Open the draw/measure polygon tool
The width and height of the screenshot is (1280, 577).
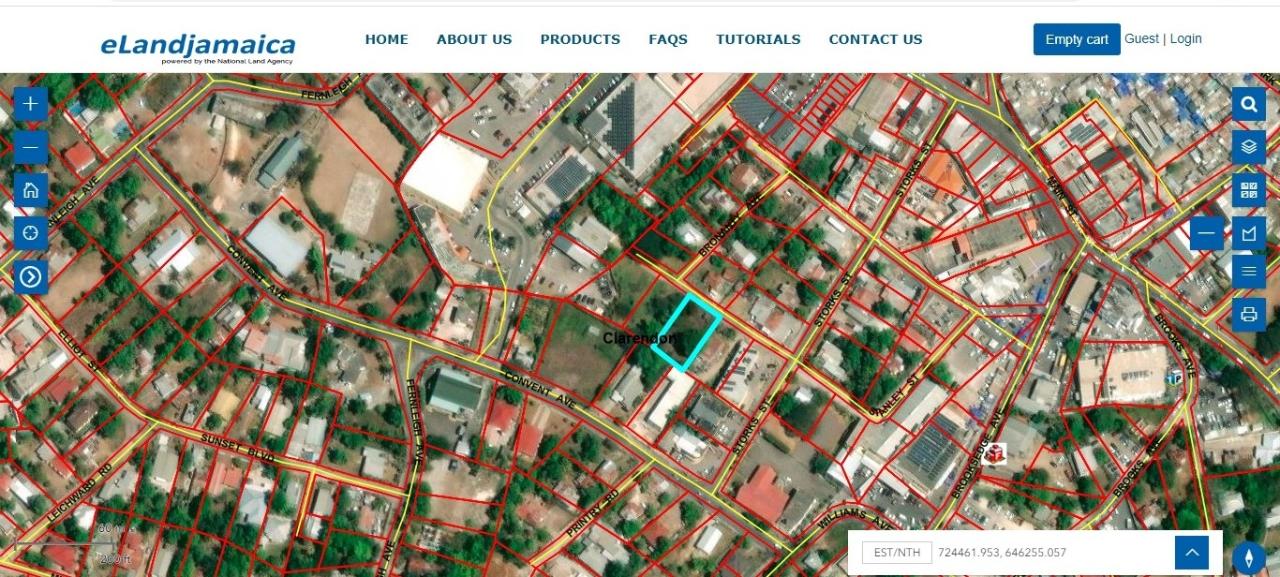coord(1248,234)
